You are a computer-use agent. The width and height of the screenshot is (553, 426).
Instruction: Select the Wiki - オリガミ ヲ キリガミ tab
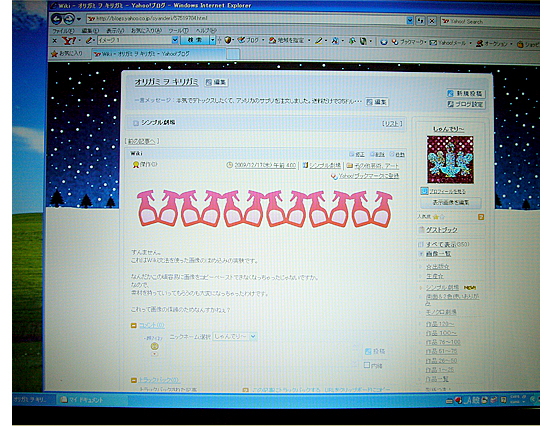click(158, 54)
